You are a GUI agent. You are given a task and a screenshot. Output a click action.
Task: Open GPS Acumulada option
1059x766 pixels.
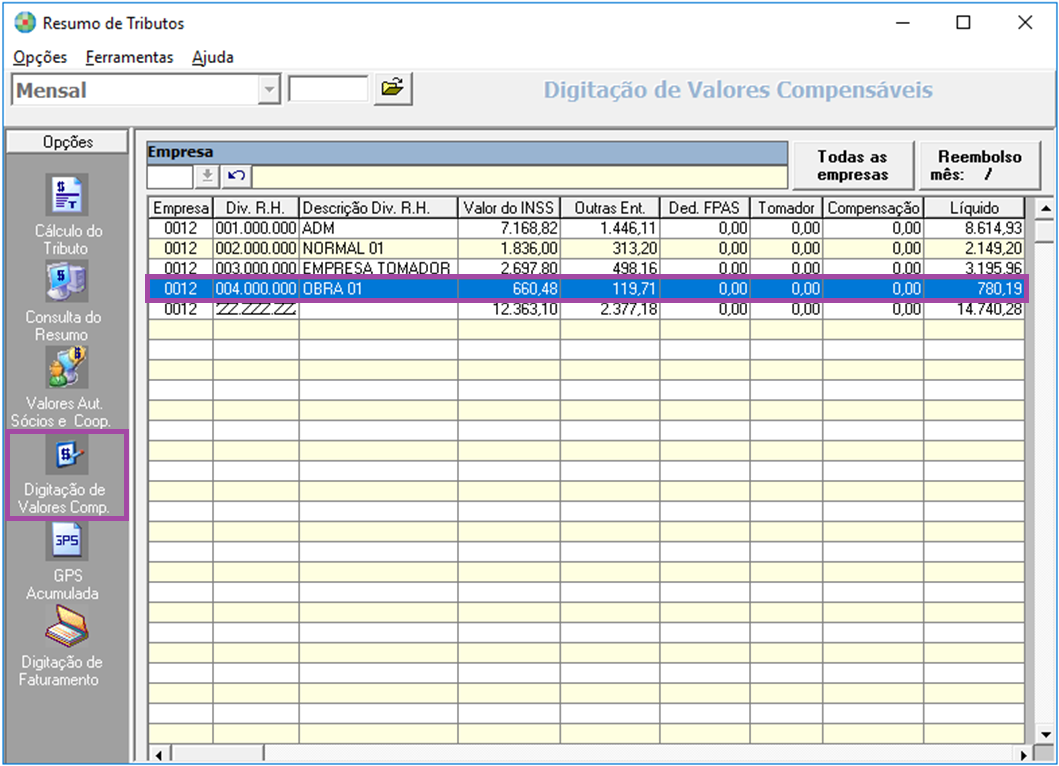pyautogui.click(x=66, y=561)
